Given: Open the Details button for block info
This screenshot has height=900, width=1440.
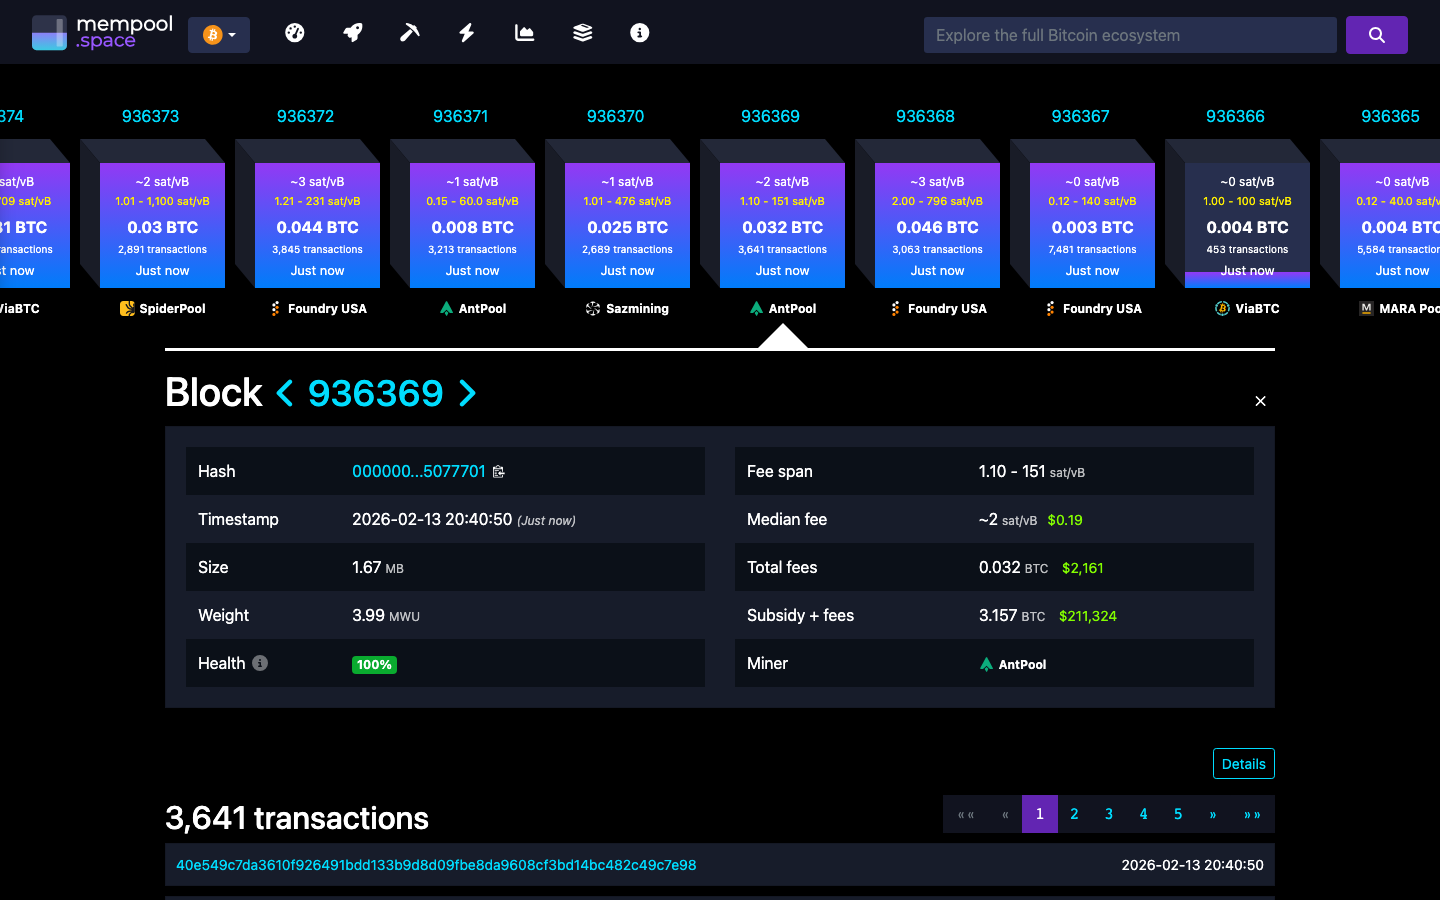Looking at the screenshot, I should pos(1243,763).
